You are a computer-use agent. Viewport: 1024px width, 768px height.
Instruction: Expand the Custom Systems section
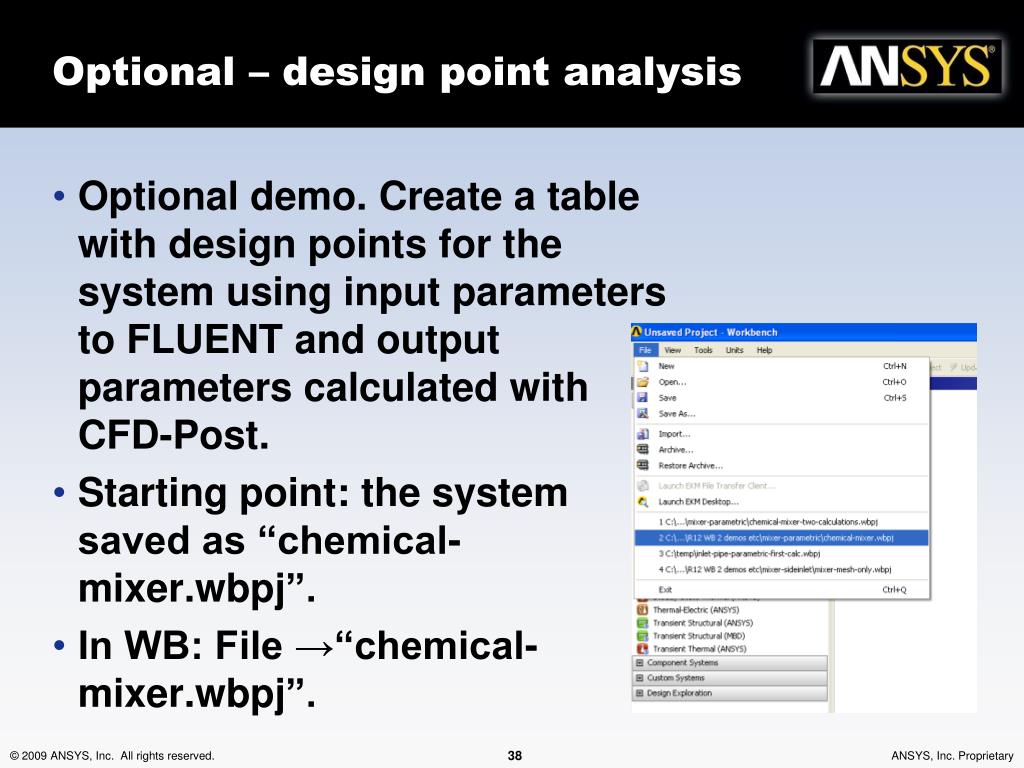(640, 678)
